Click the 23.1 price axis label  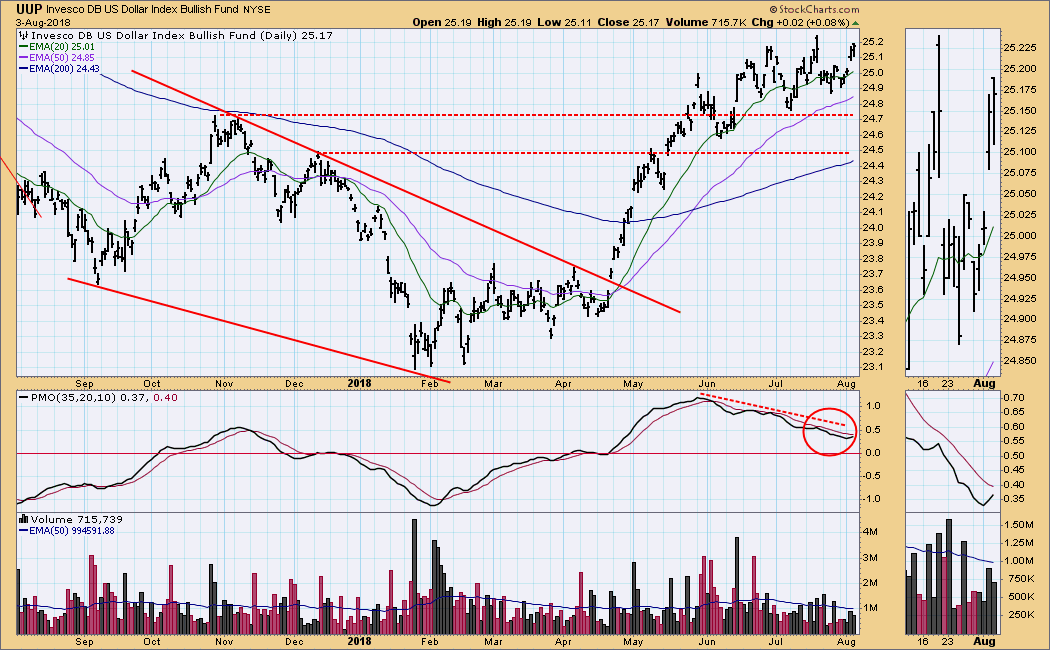click(x=873, y=367)
